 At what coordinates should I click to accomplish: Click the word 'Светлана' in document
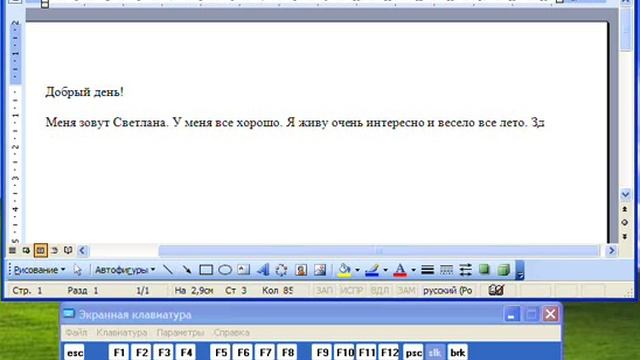(x=140, y=122)
